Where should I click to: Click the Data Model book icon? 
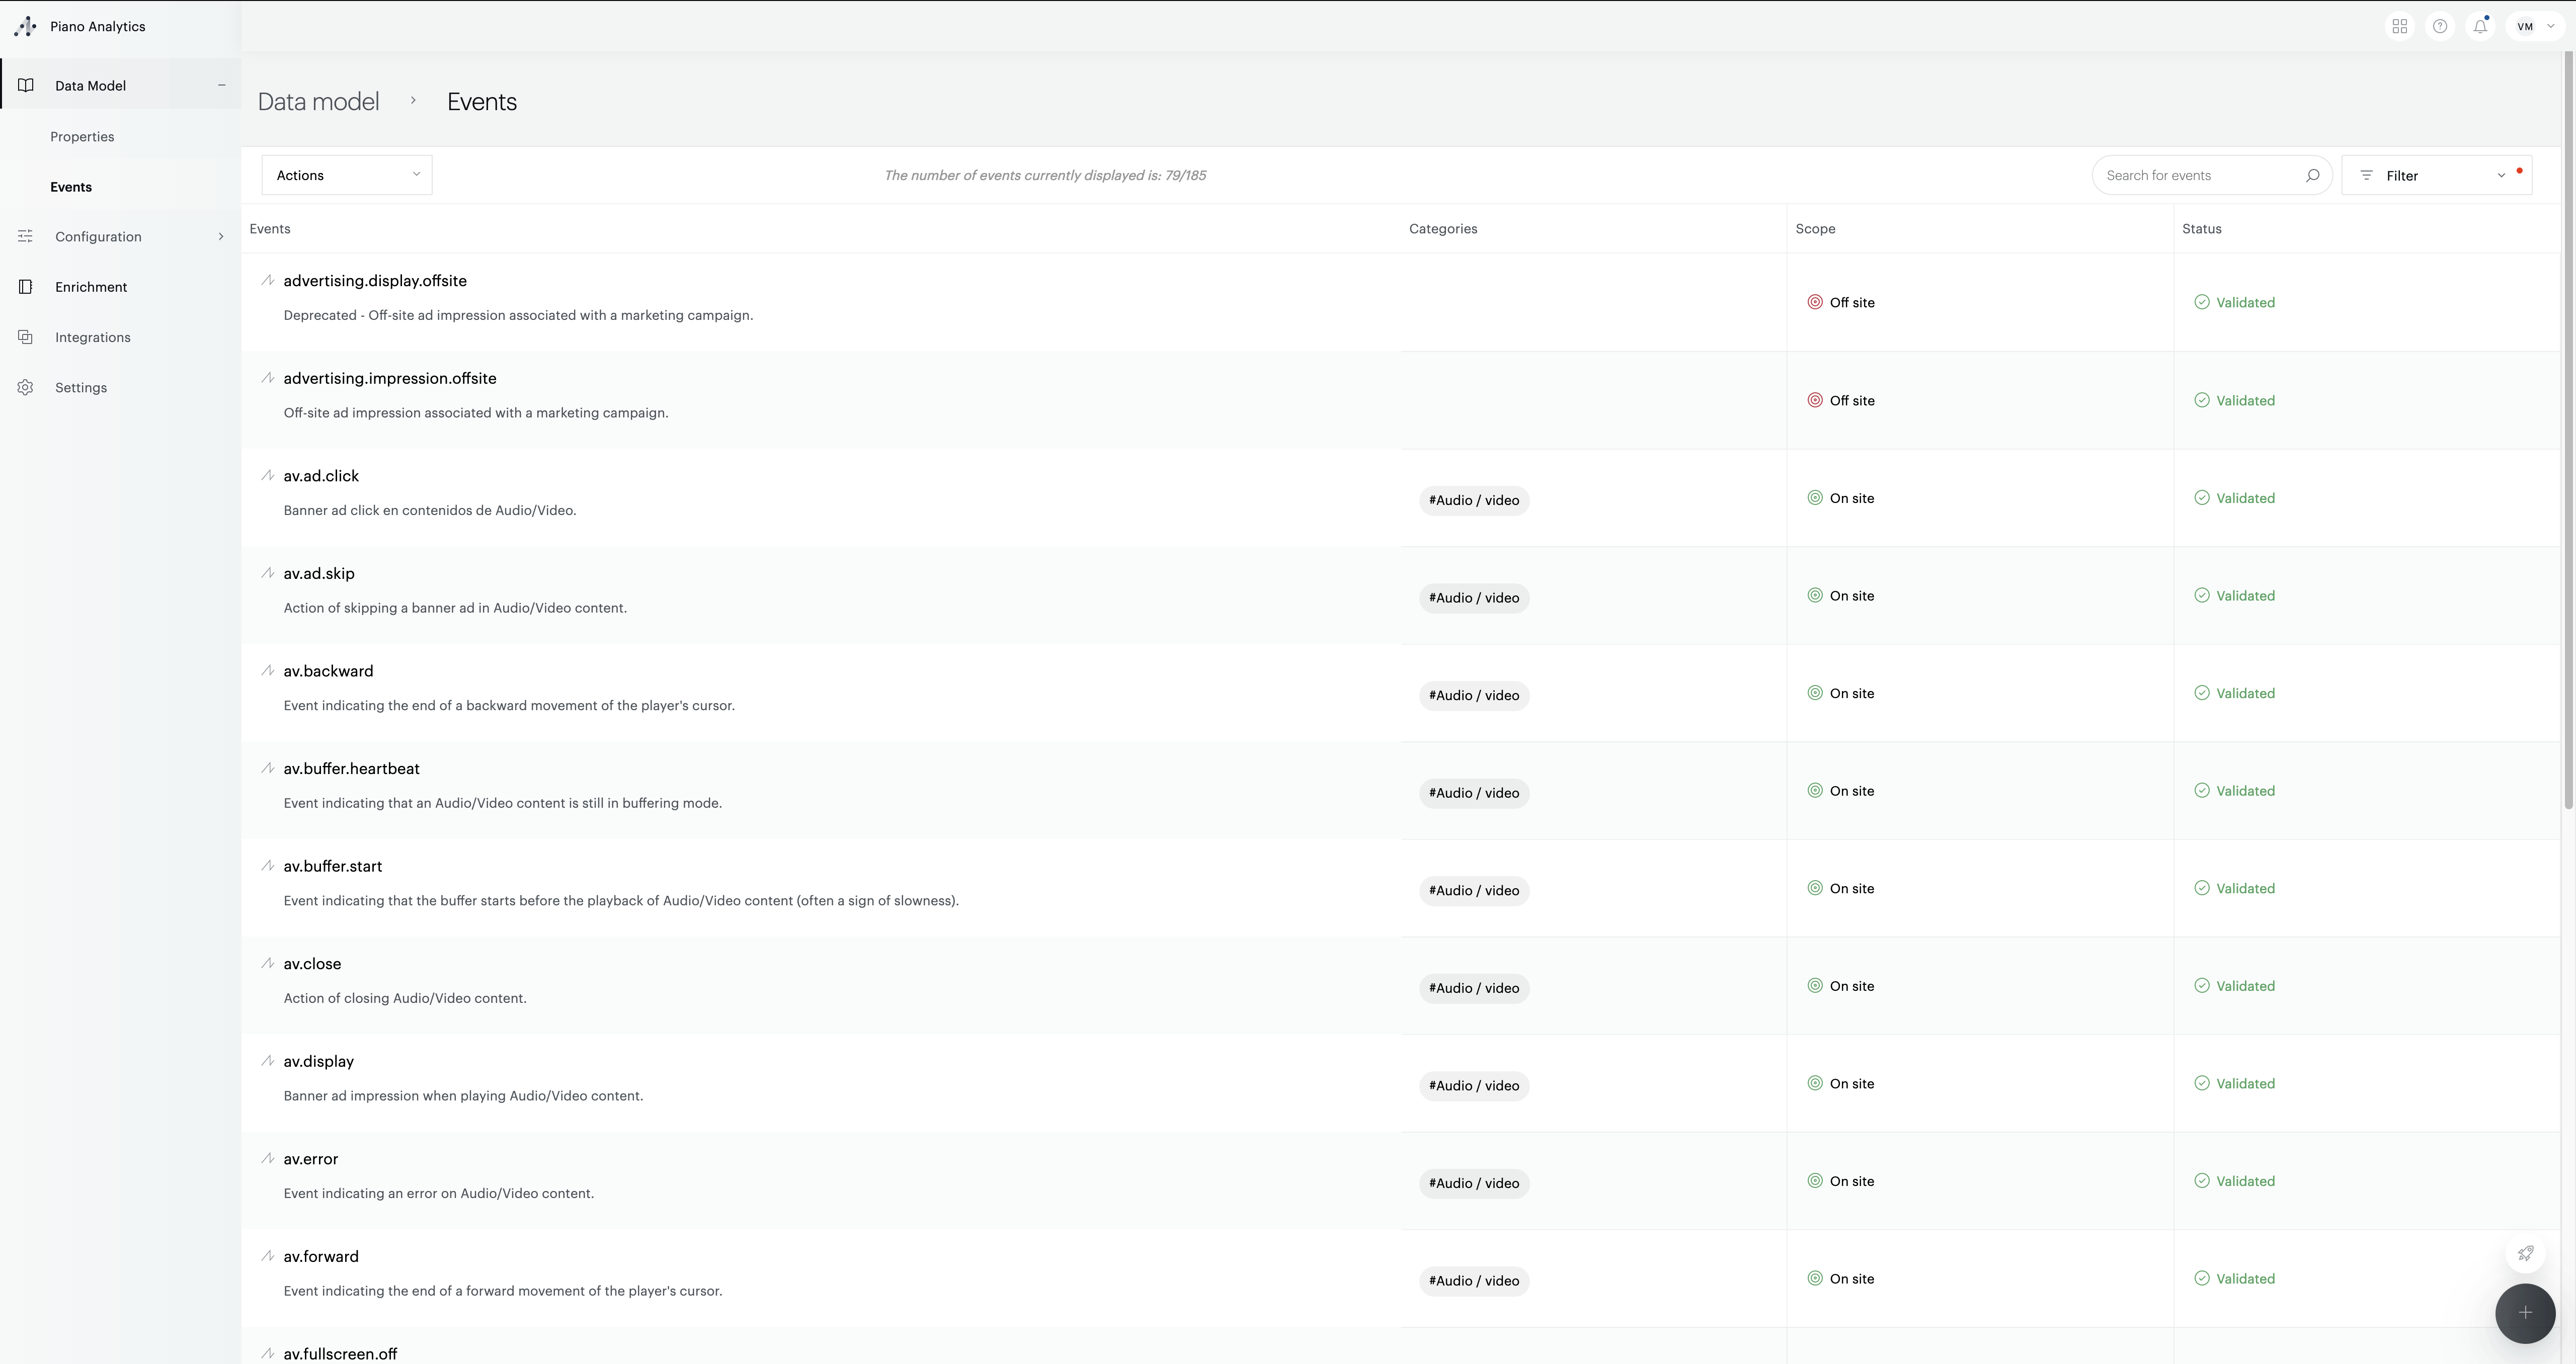pos(25,85)
